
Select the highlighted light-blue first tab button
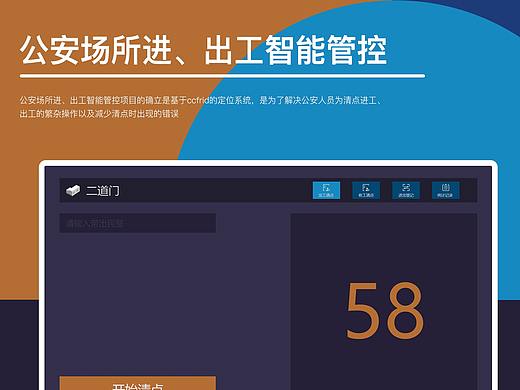[326, 190]
